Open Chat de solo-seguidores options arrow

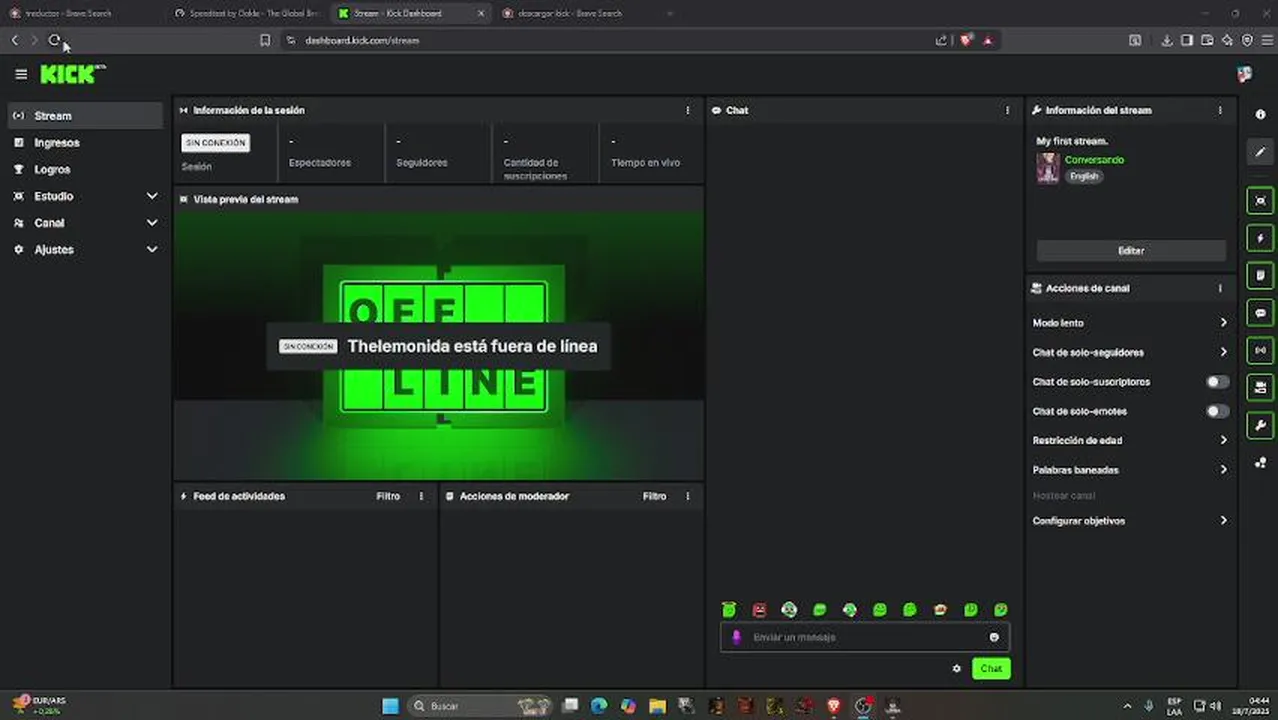(x=1223, y=352)
